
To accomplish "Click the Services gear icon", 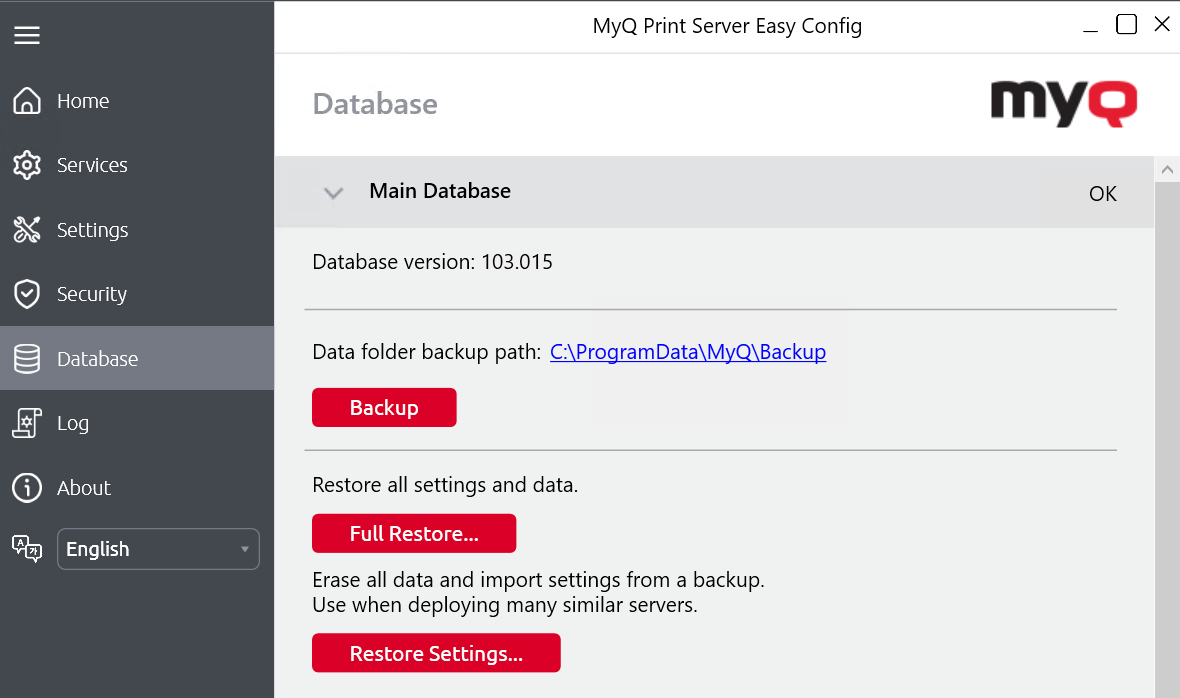I will (x=27, y=165).
